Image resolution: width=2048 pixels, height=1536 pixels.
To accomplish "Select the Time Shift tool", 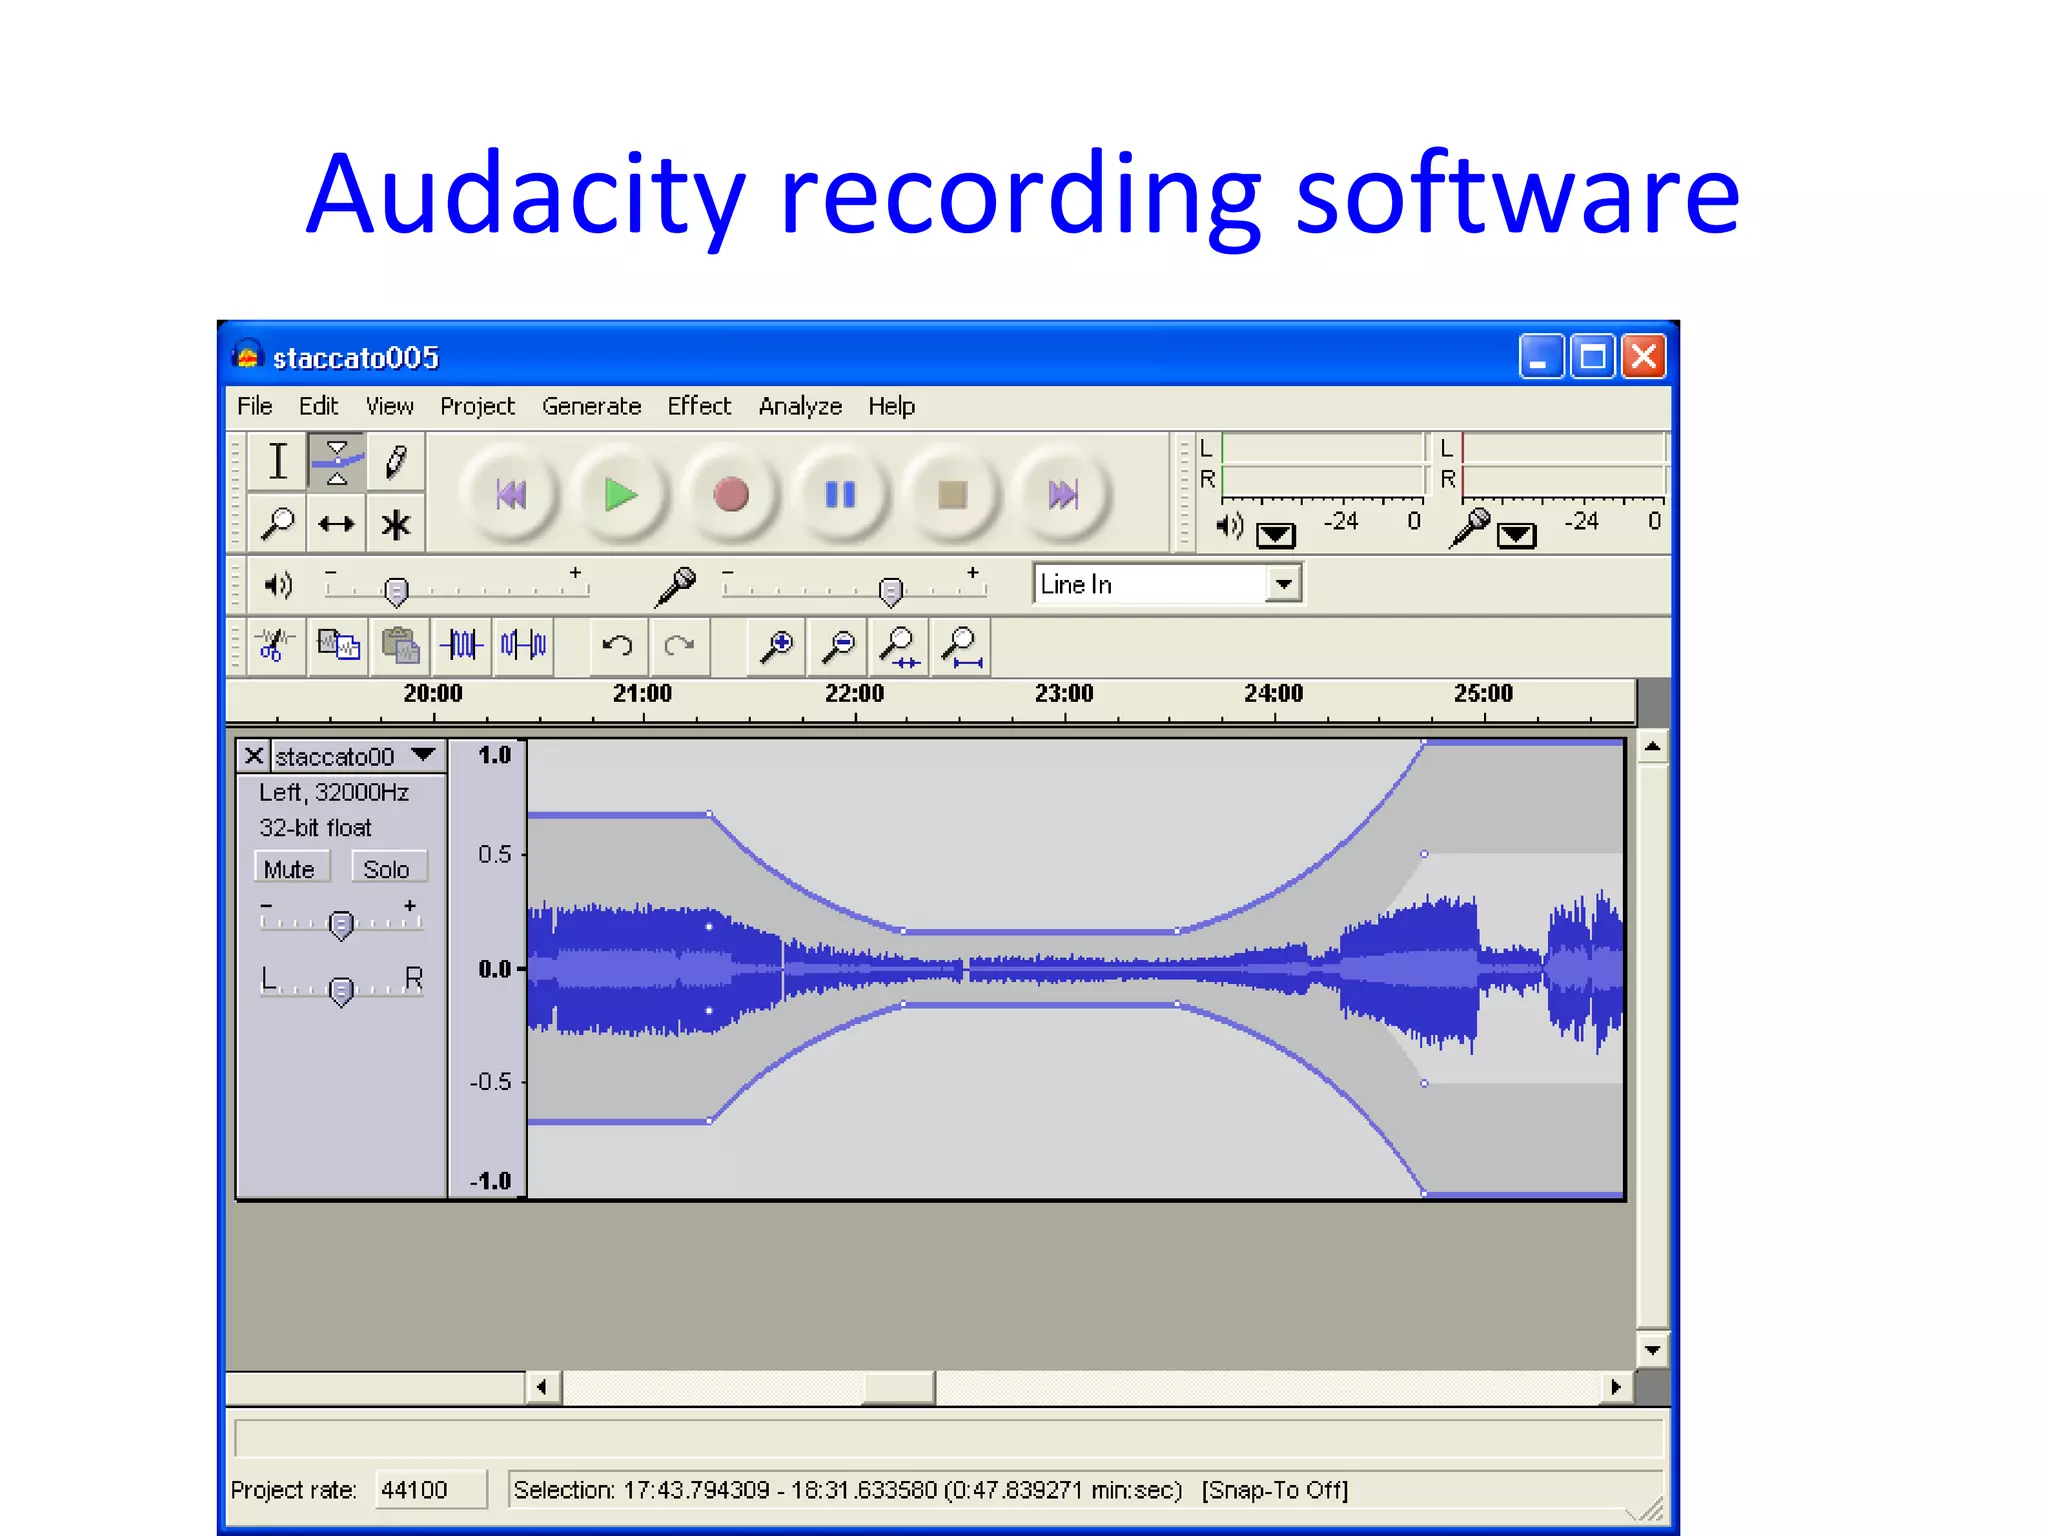I will [337, 523].
